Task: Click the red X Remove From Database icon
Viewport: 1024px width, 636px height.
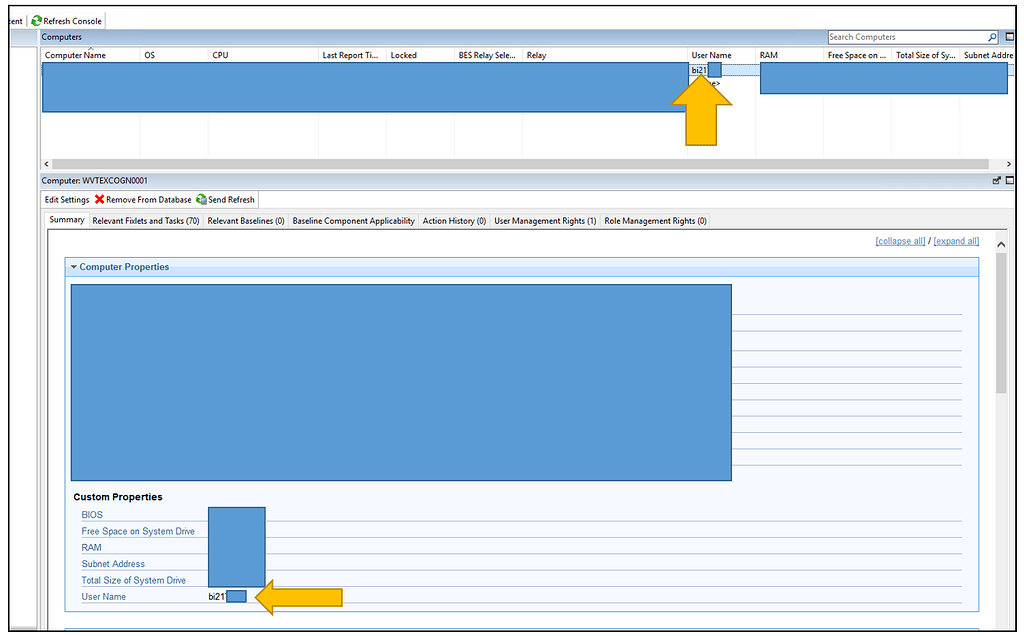Action: pos(100,199)
